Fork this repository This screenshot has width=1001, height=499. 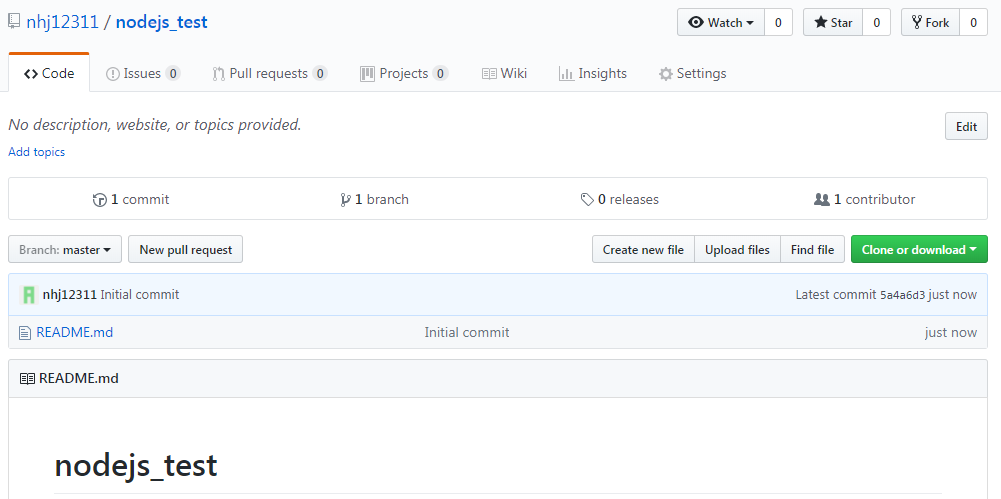[x=930, y=22]
